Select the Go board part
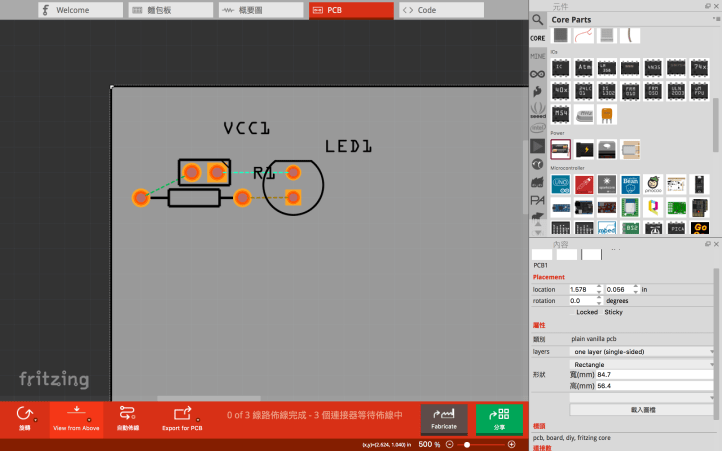Image resolution: width=722 pixels, height=451 pixels. (700, 228)
